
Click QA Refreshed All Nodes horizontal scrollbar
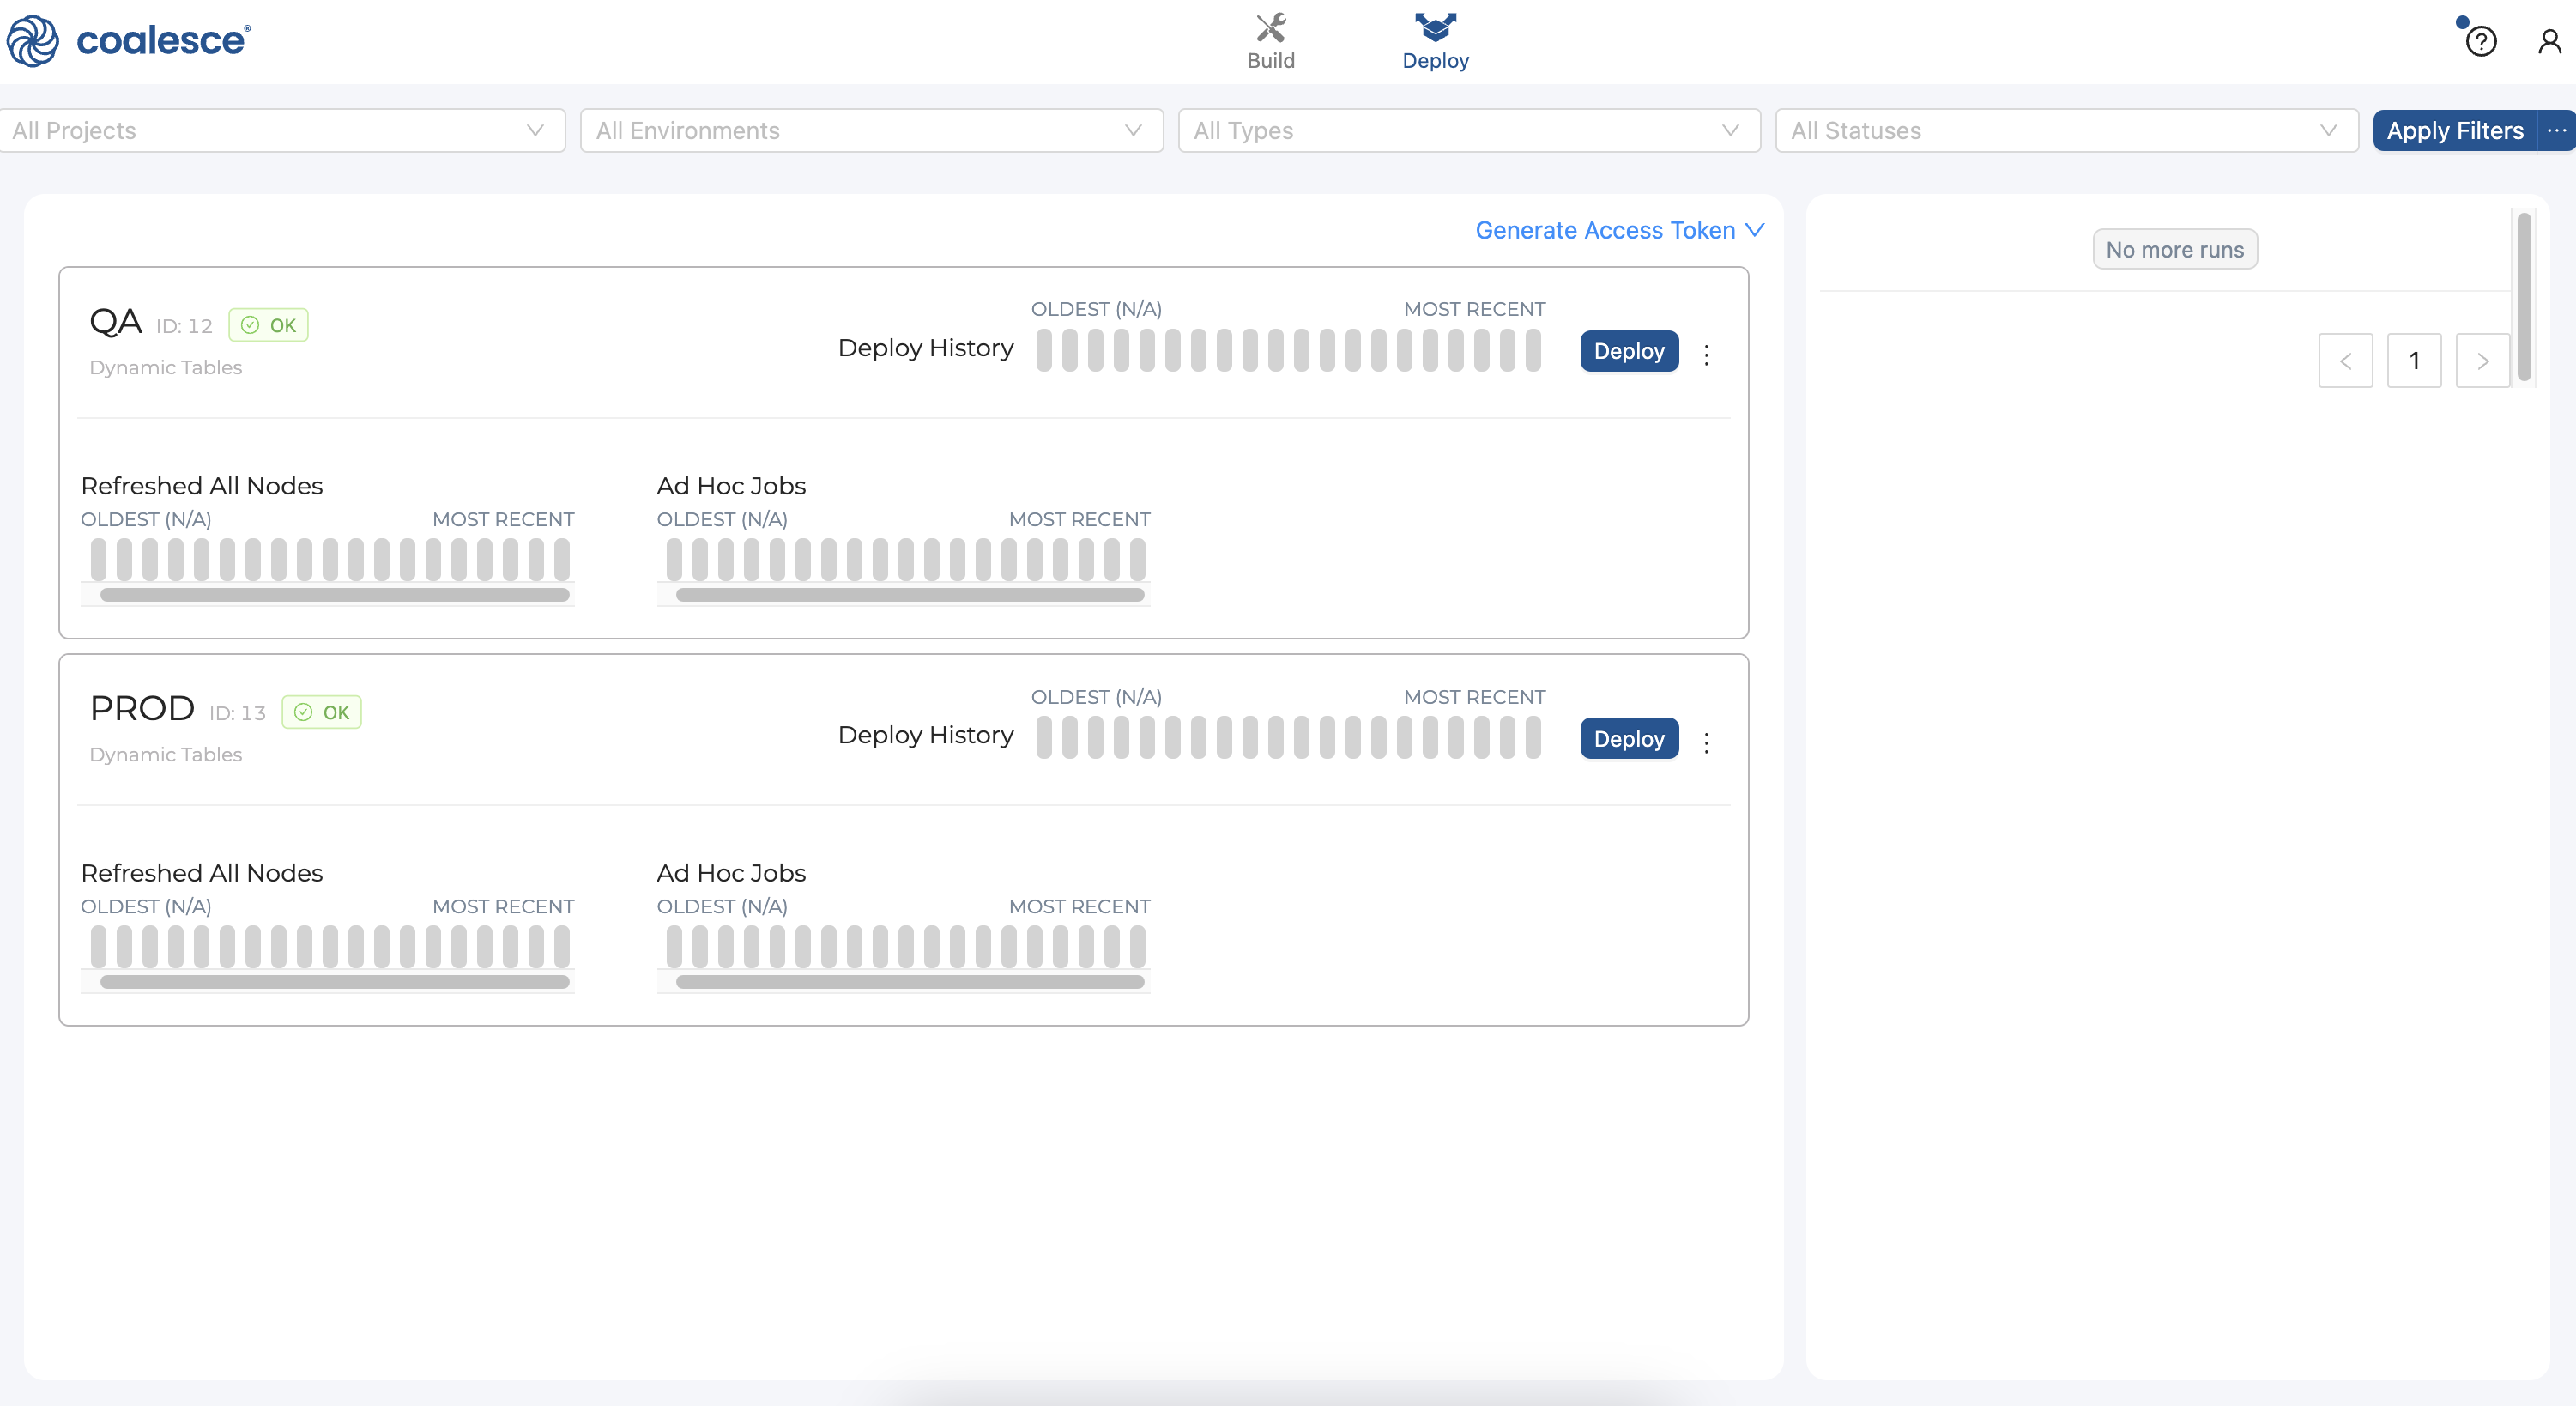click(x=334, y=595)
